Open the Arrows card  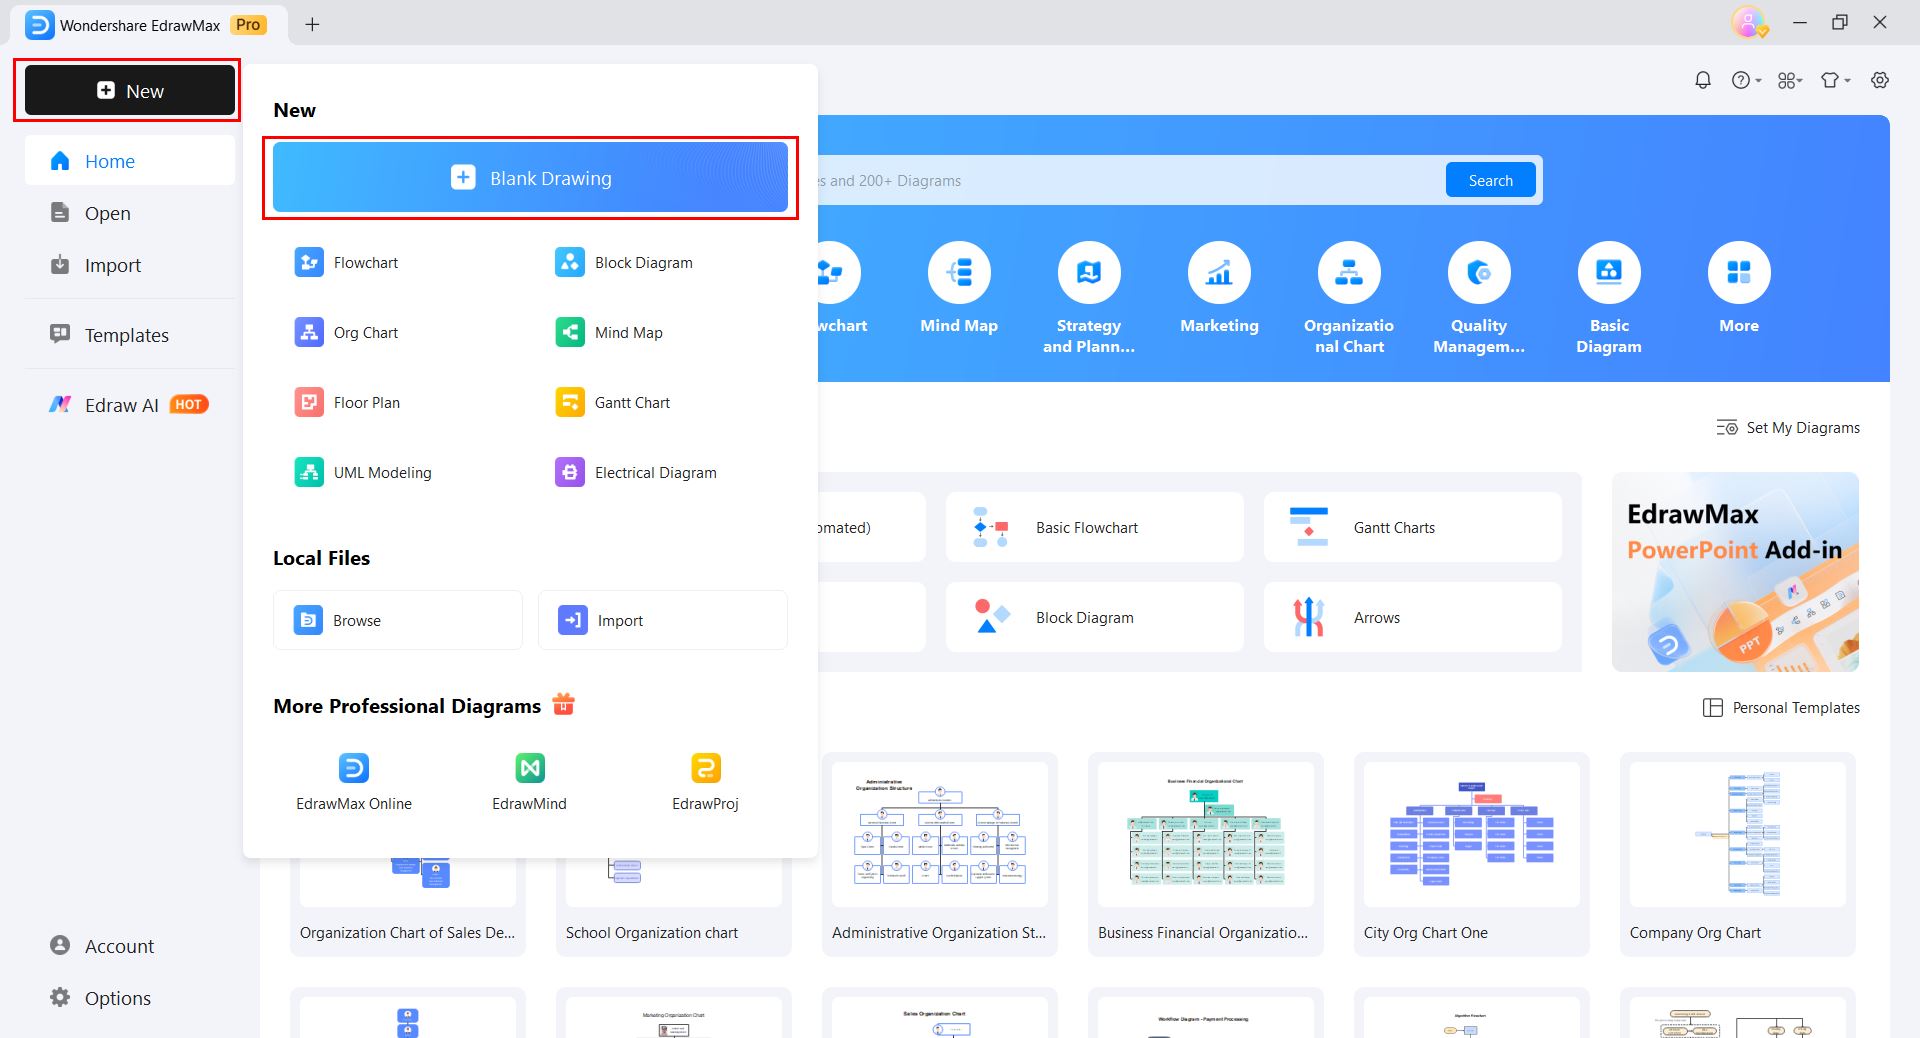click(1413, 617)
